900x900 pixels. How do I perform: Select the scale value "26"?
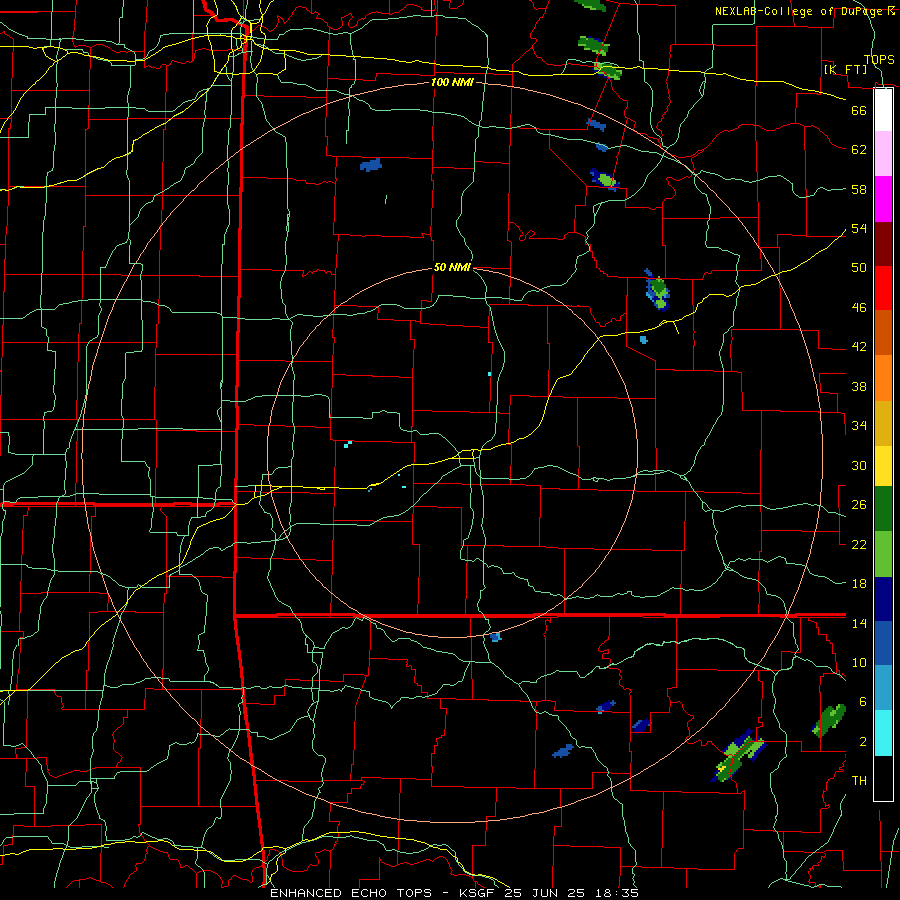pos(859,505)
